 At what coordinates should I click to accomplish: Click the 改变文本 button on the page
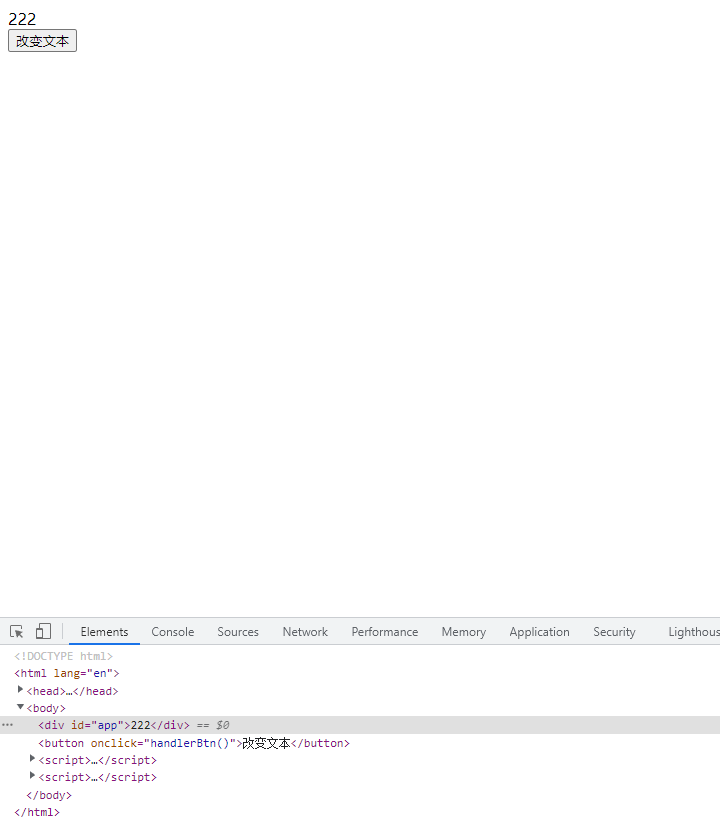click(x=42, y=41)
